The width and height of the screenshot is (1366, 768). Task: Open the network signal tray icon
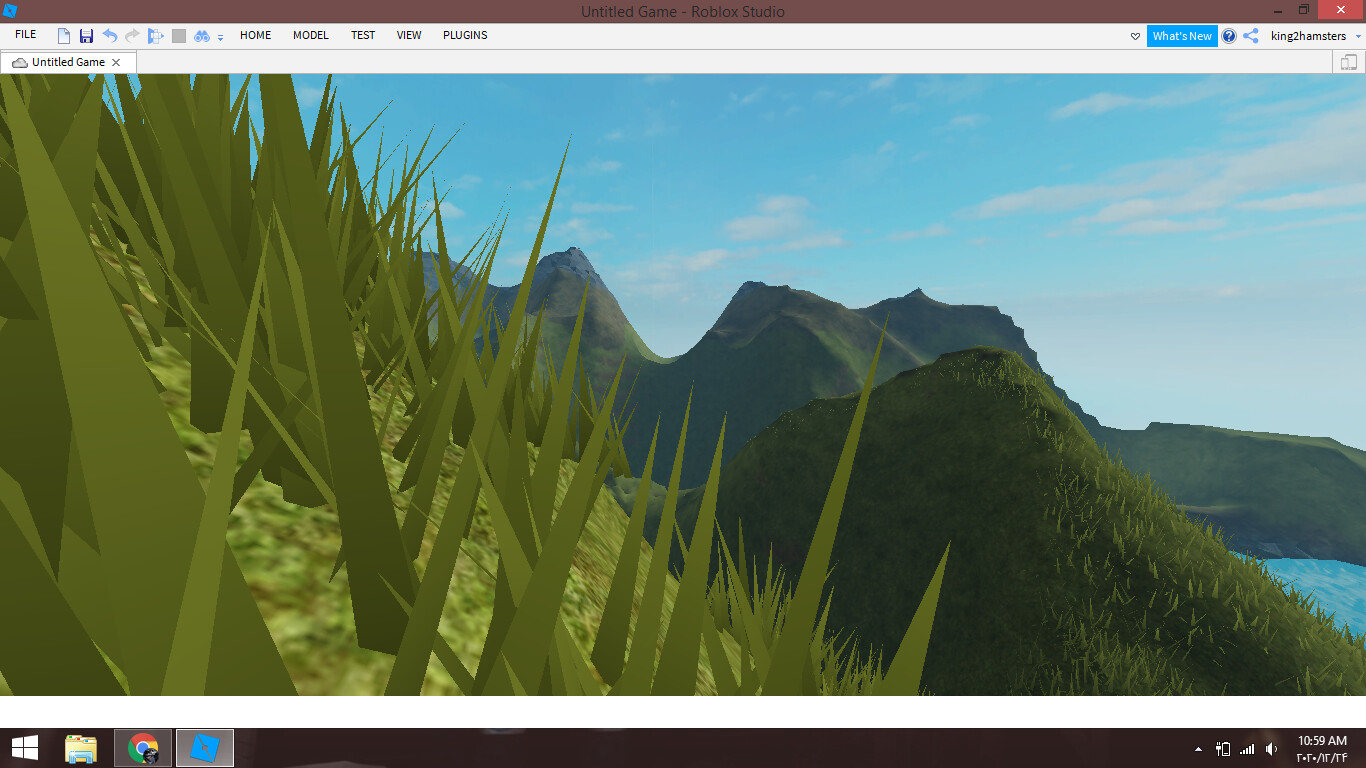point(1247,749)
